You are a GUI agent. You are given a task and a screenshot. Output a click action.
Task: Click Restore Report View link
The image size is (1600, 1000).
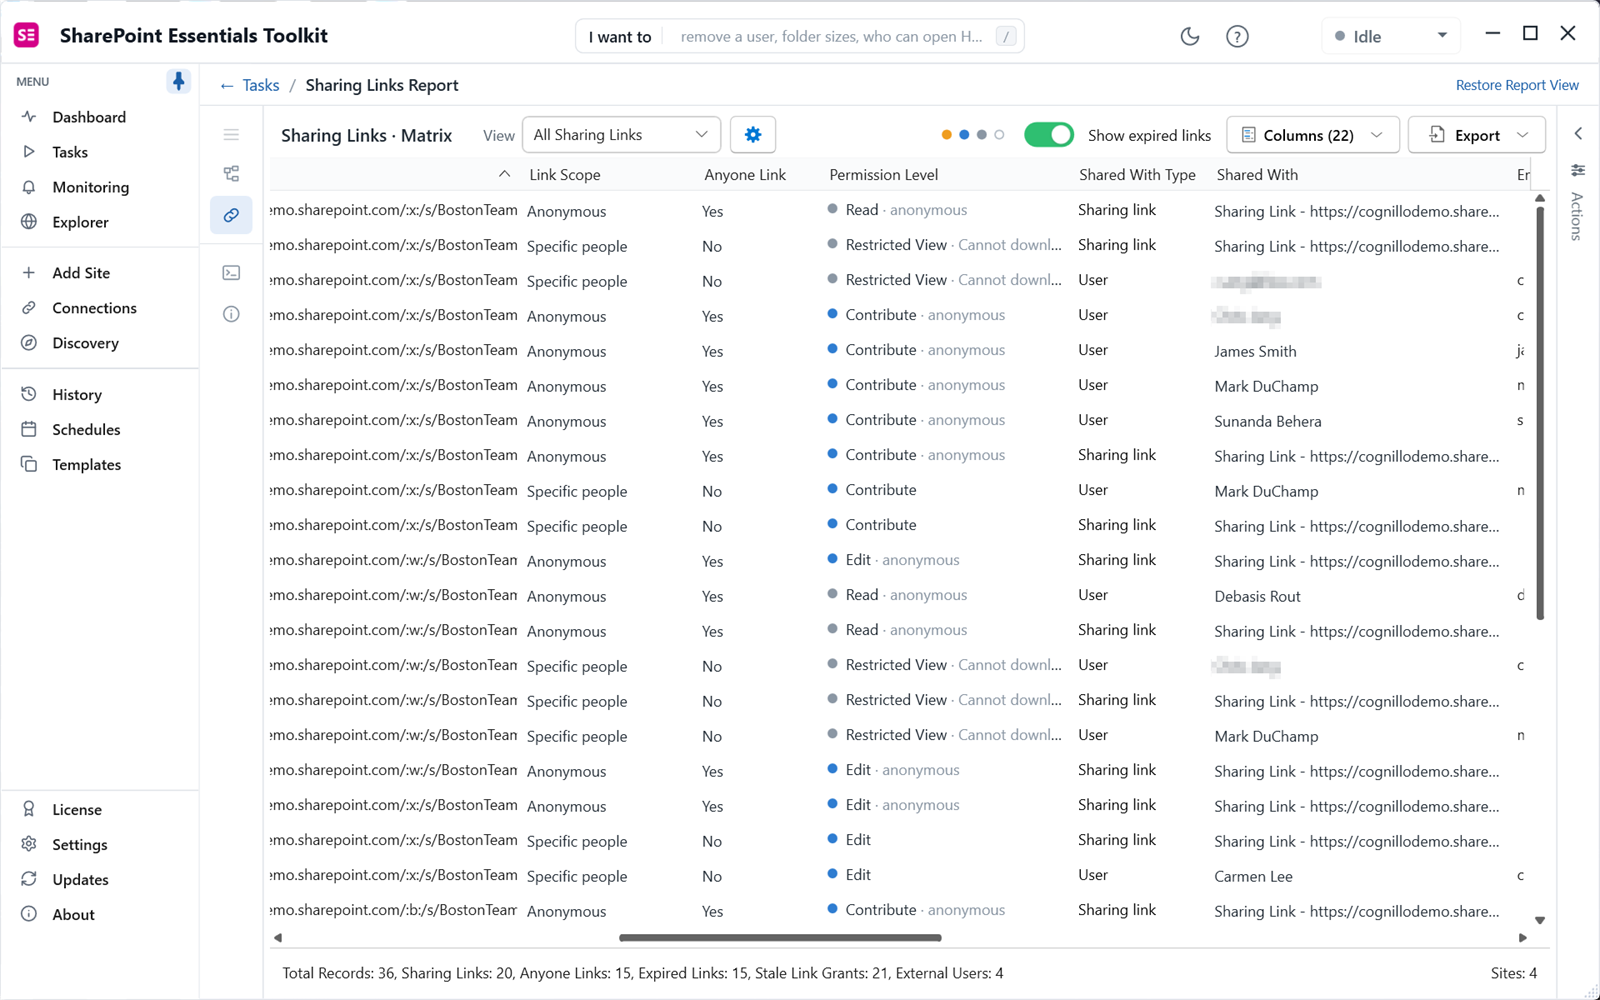point(1517,85)
